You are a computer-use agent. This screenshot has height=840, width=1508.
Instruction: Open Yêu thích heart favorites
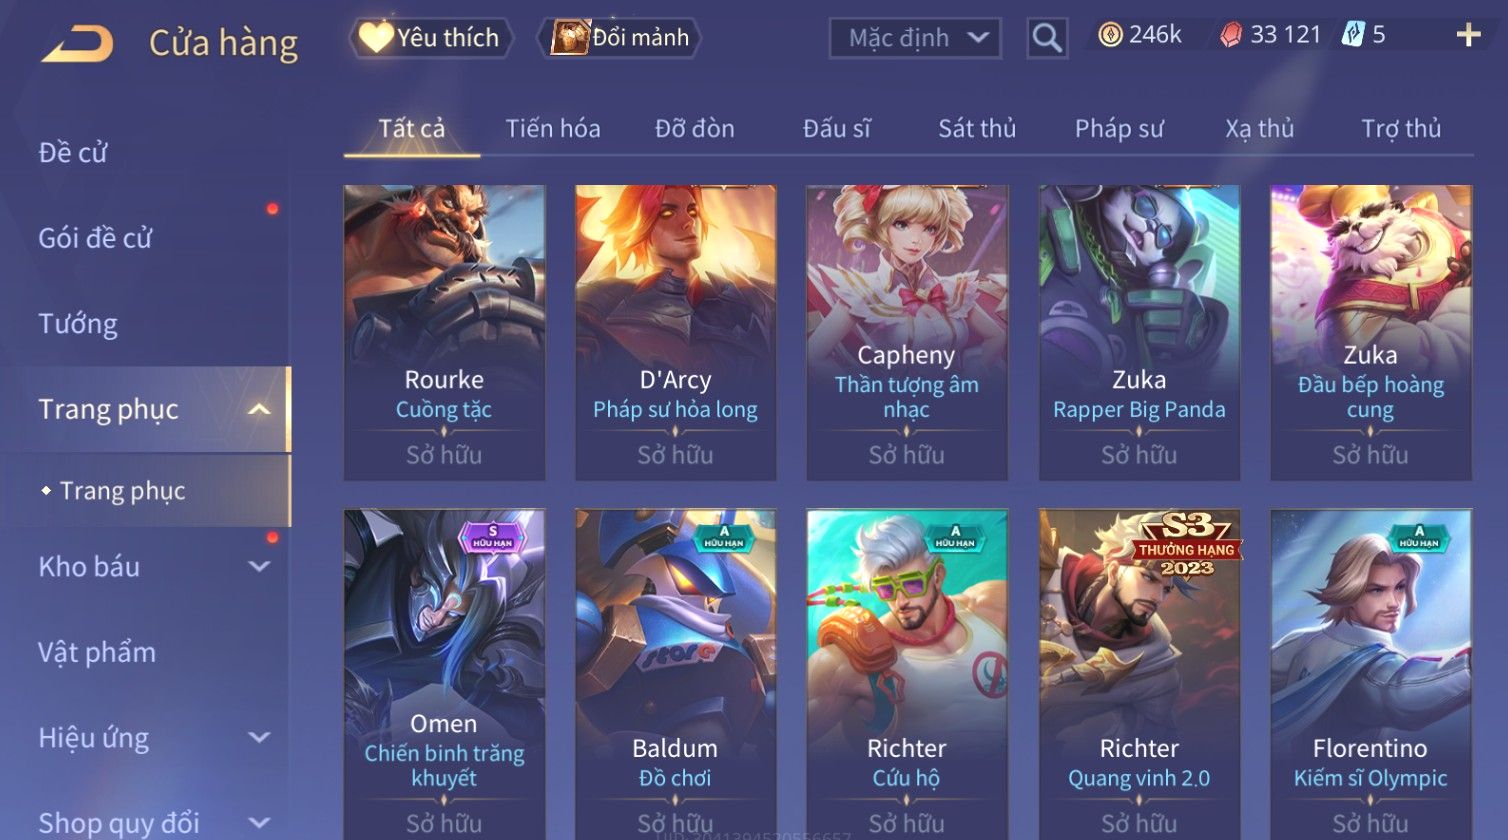click(430, 38)
